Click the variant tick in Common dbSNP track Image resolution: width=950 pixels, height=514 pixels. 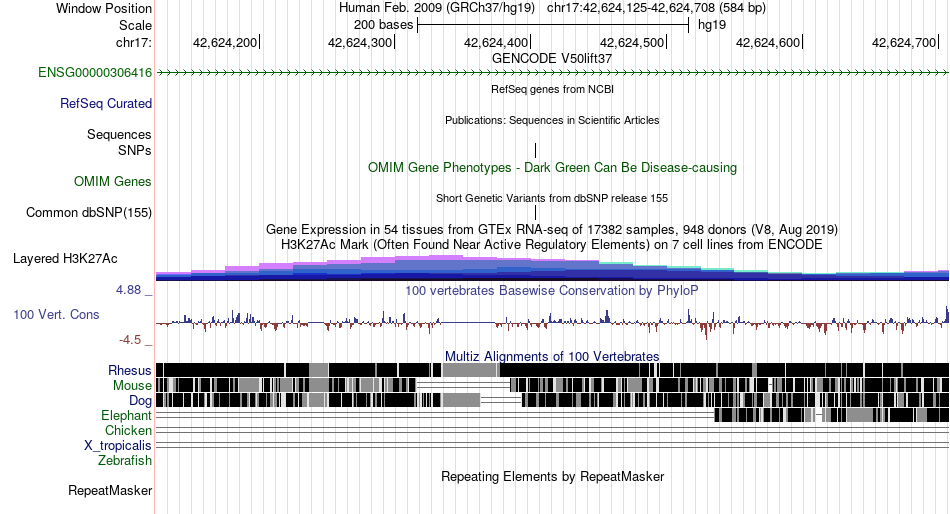click(x=536, y=213)
